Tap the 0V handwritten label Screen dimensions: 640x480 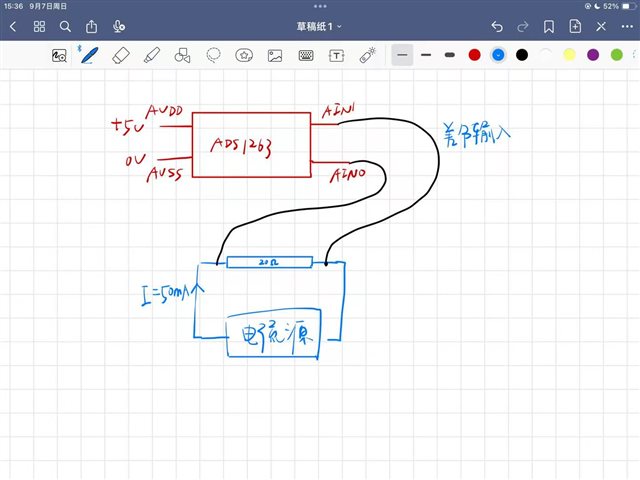(136, 160)
